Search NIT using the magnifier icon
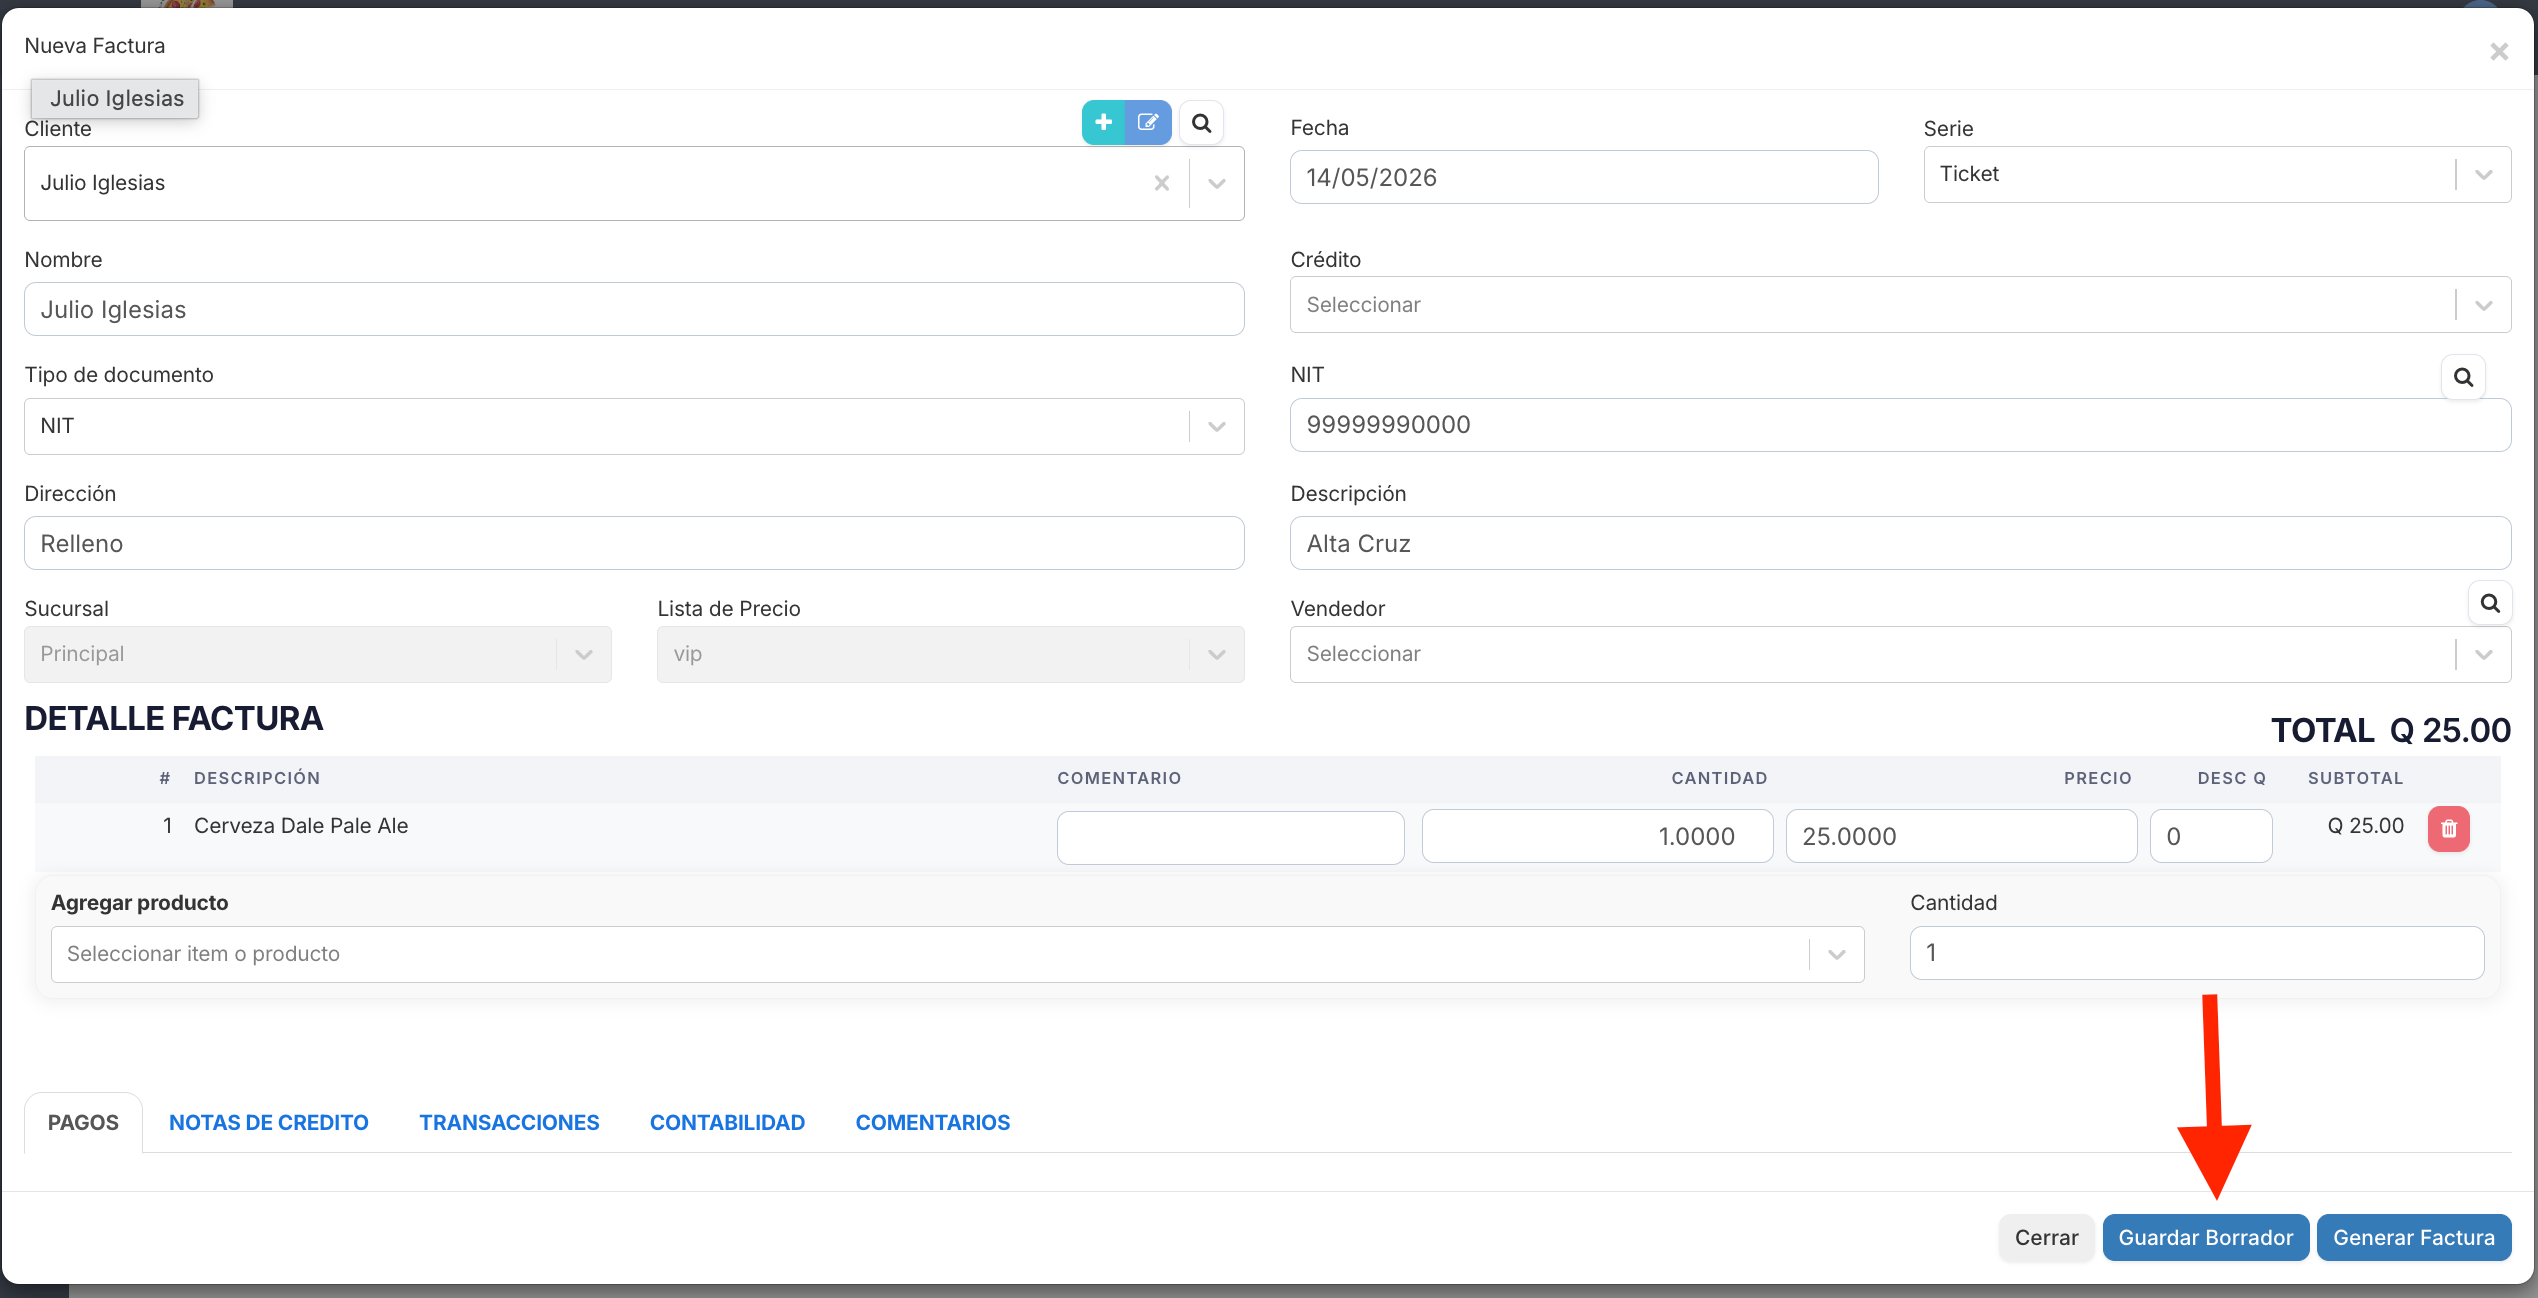 click(x=2463, y=377)
